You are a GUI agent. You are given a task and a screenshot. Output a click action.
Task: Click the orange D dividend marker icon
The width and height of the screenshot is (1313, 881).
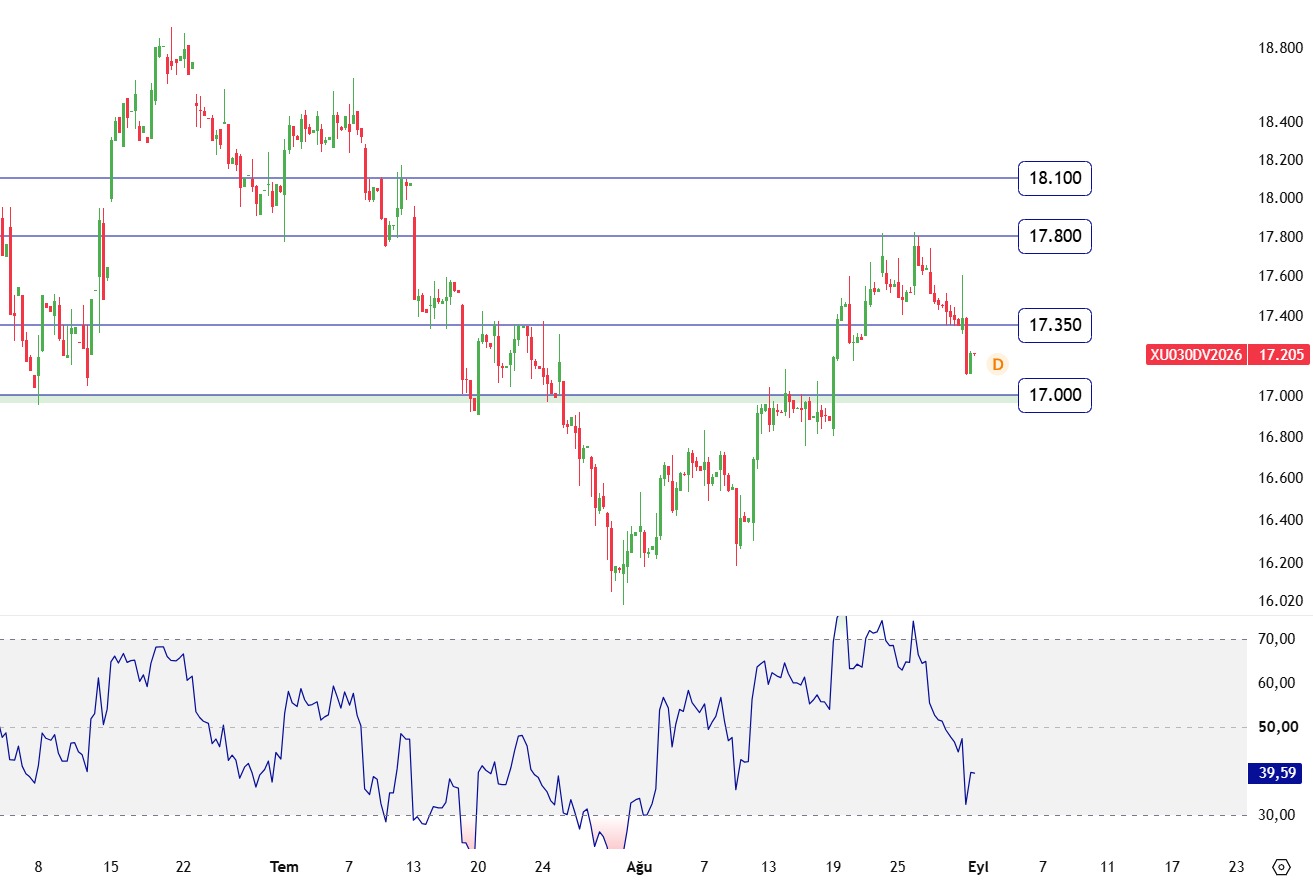click(997, 364)
